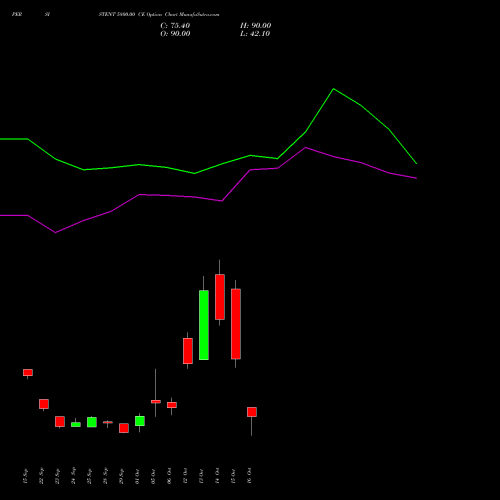Click the red candle above 22 Sep
Screen dimensions: 500x500
[44, 404]
